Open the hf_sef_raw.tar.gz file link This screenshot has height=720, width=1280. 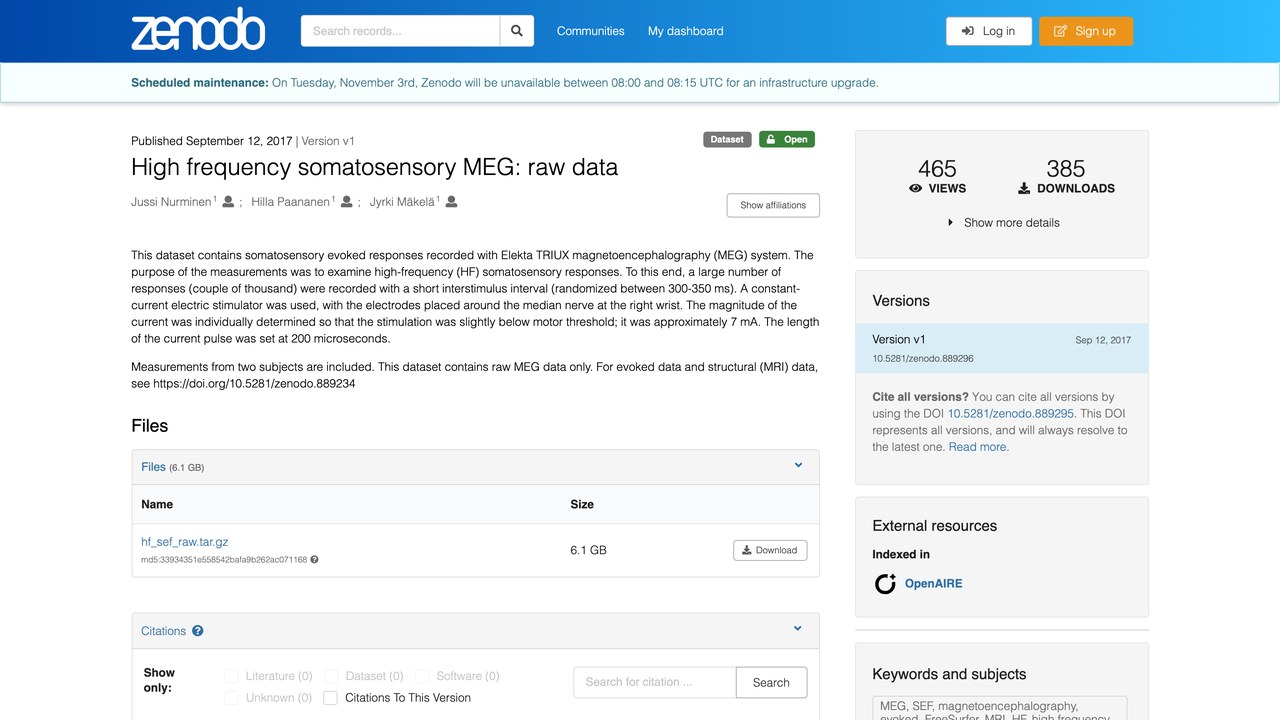pos(185,542)
